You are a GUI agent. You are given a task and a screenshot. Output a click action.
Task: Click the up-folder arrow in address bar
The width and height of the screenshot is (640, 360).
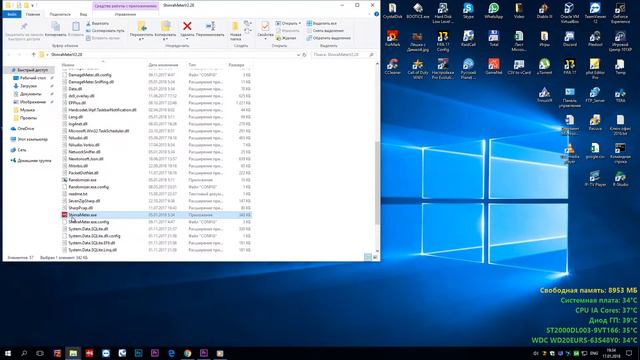click(x=33, y=54)
